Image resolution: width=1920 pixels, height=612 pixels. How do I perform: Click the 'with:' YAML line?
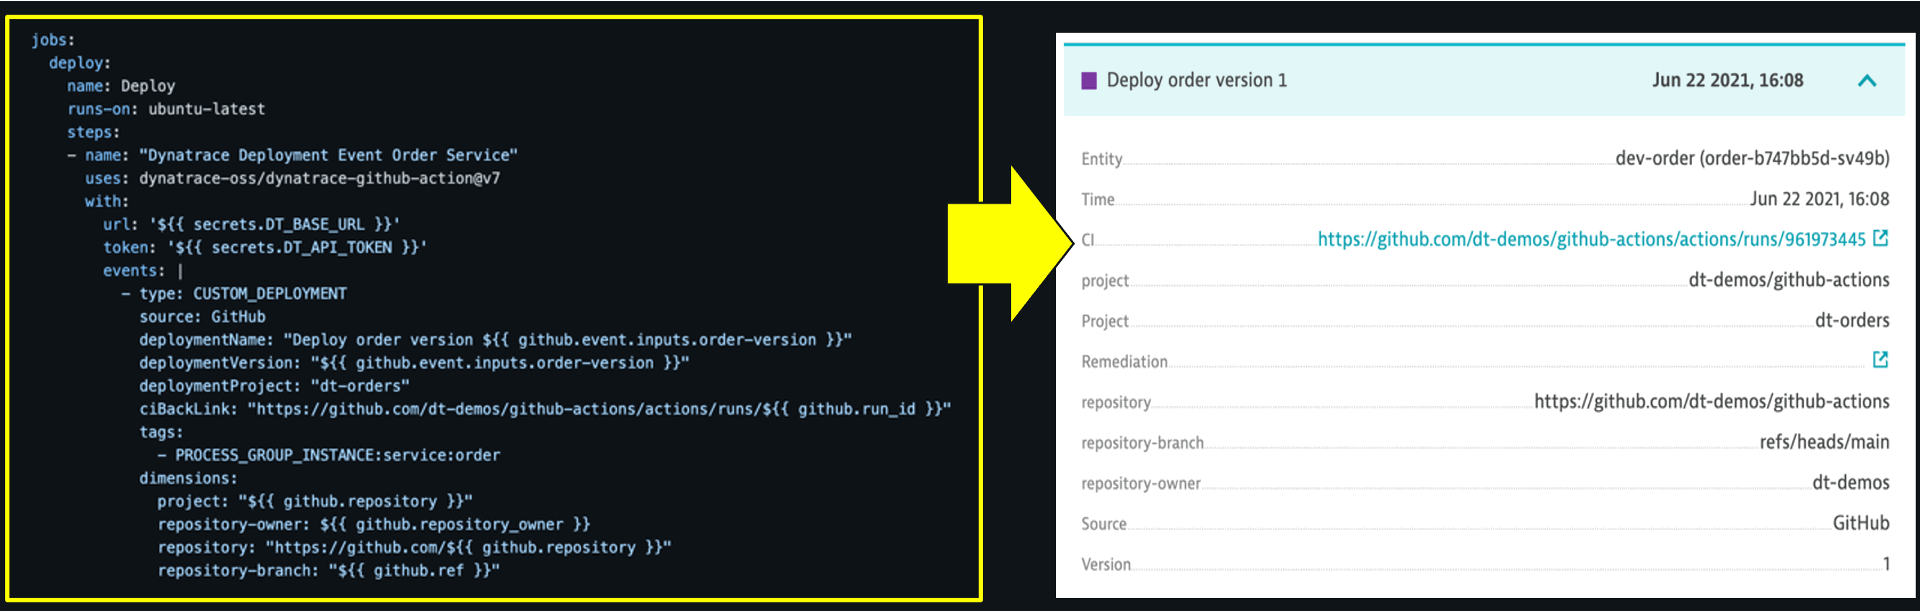click(x=107, y=201)
